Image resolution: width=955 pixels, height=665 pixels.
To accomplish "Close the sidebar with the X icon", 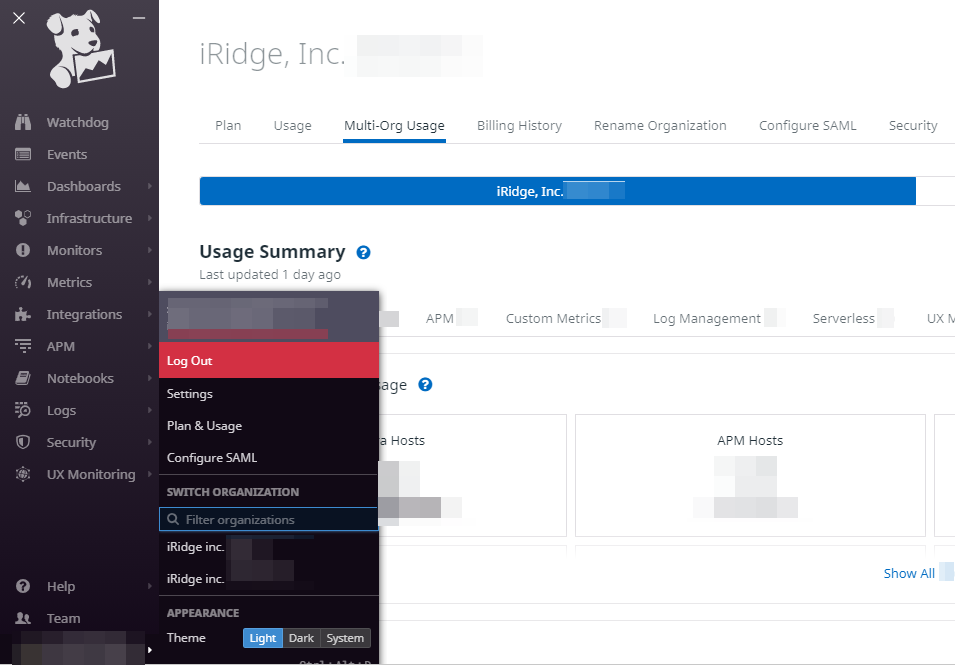I will pos(19,18).
